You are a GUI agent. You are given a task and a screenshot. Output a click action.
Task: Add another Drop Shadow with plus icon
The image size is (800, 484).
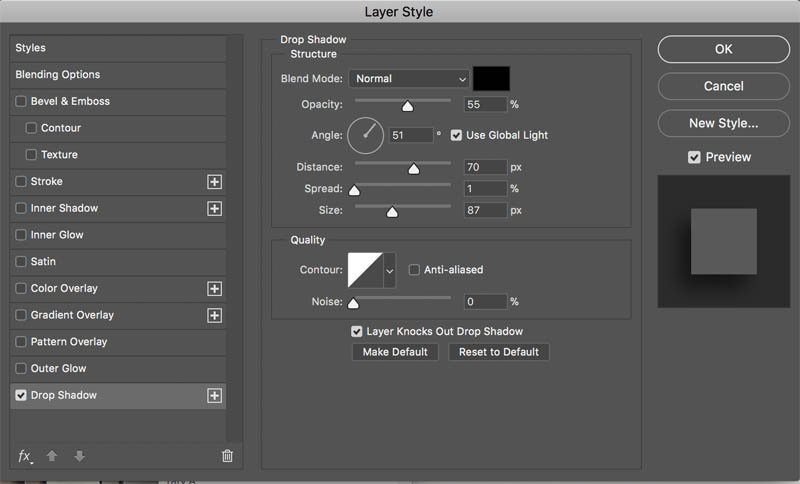tap(214, 395)
